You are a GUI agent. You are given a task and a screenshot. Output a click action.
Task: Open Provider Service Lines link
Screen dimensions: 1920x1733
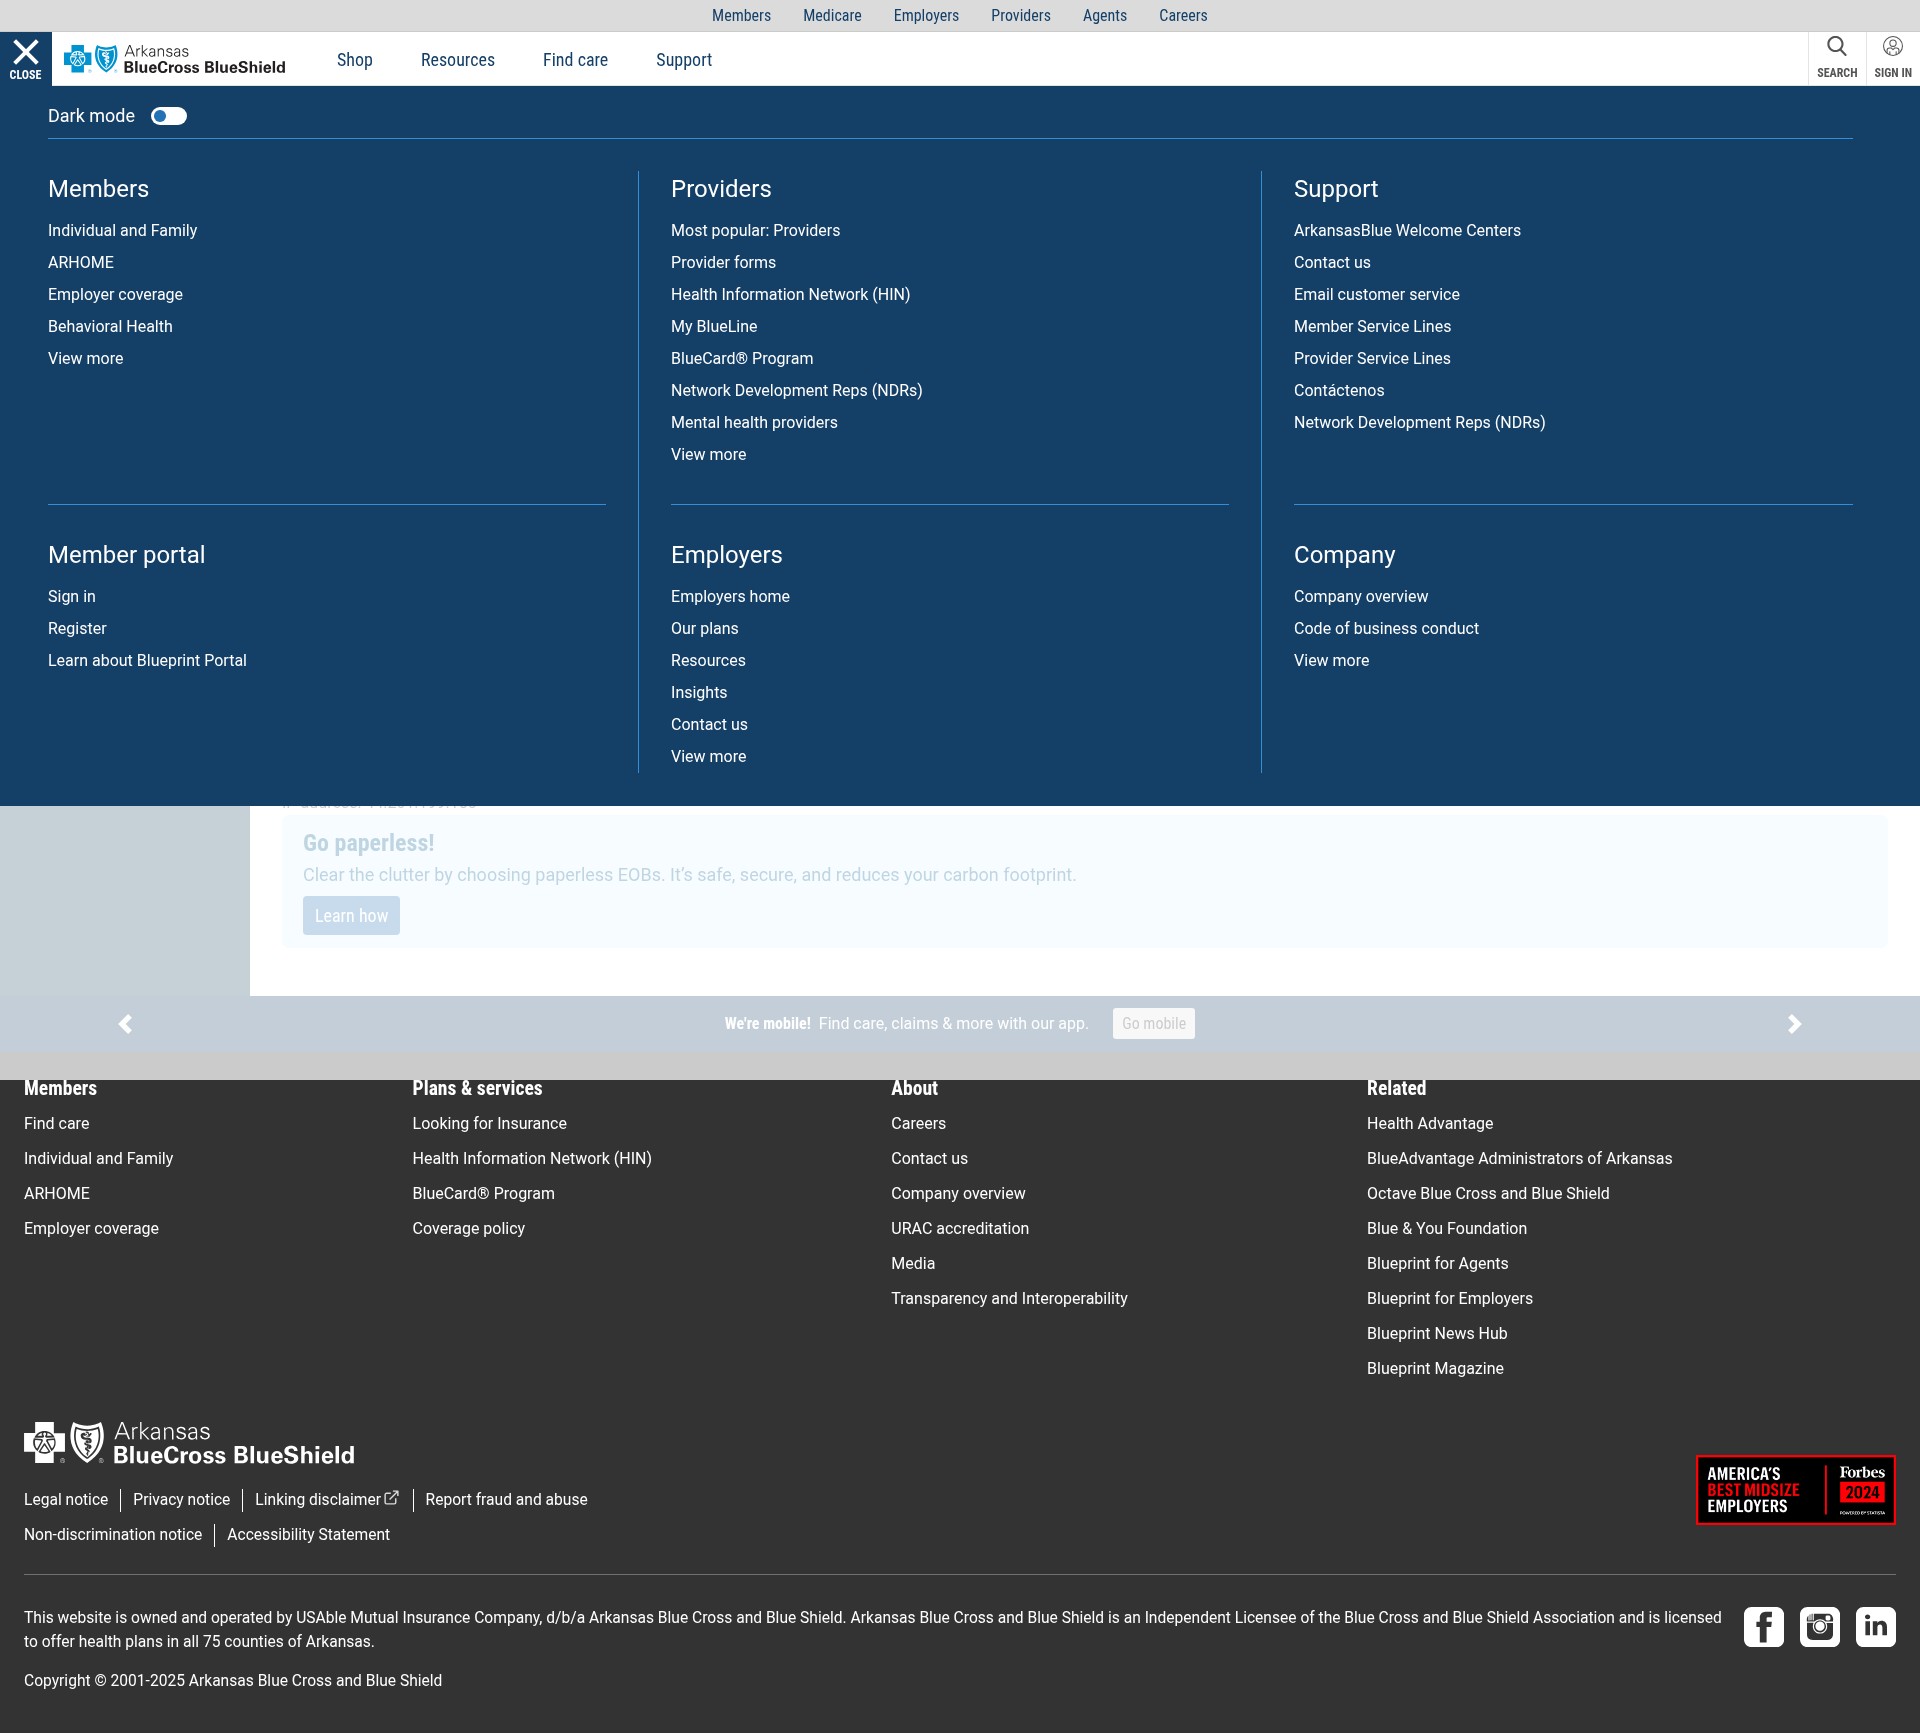1372,359
